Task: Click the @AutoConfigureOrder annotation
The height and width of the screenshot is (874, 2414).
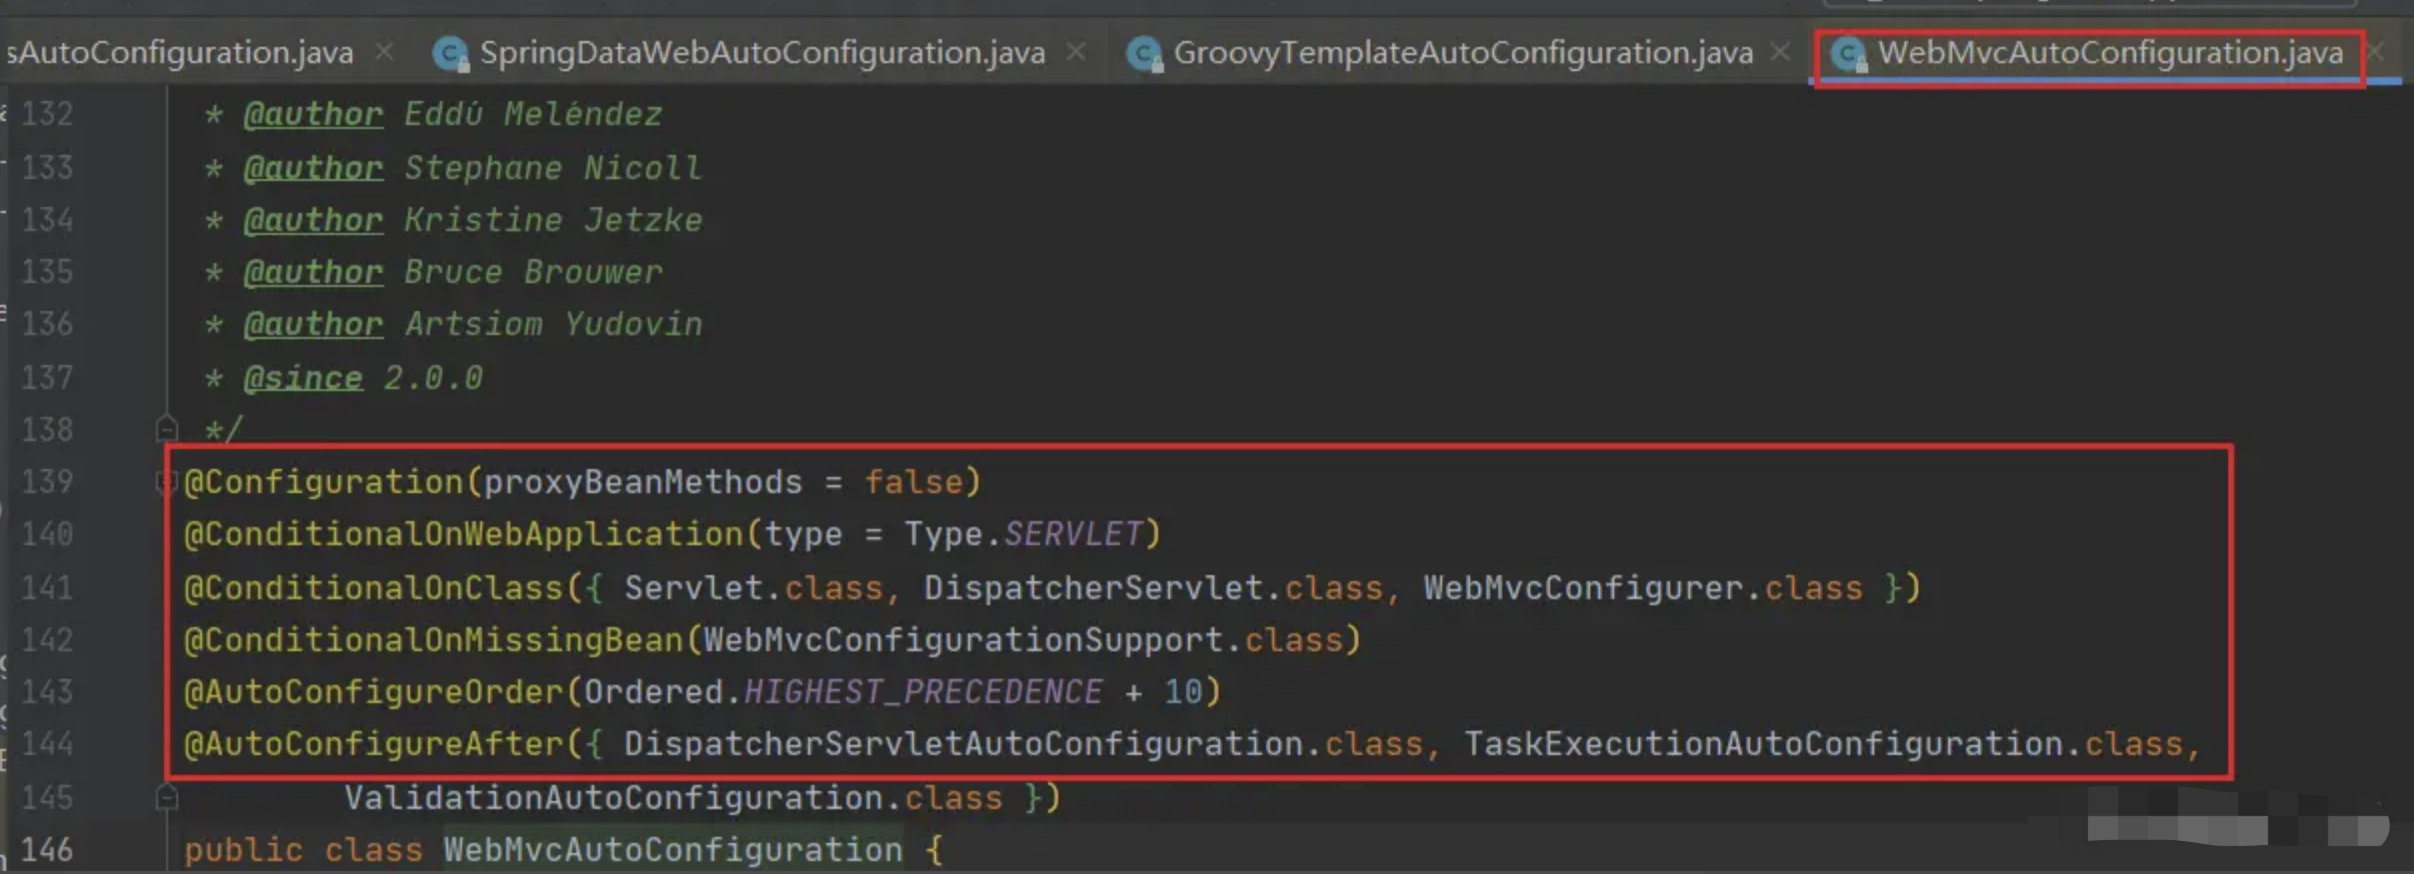Action: click(374, 692)
